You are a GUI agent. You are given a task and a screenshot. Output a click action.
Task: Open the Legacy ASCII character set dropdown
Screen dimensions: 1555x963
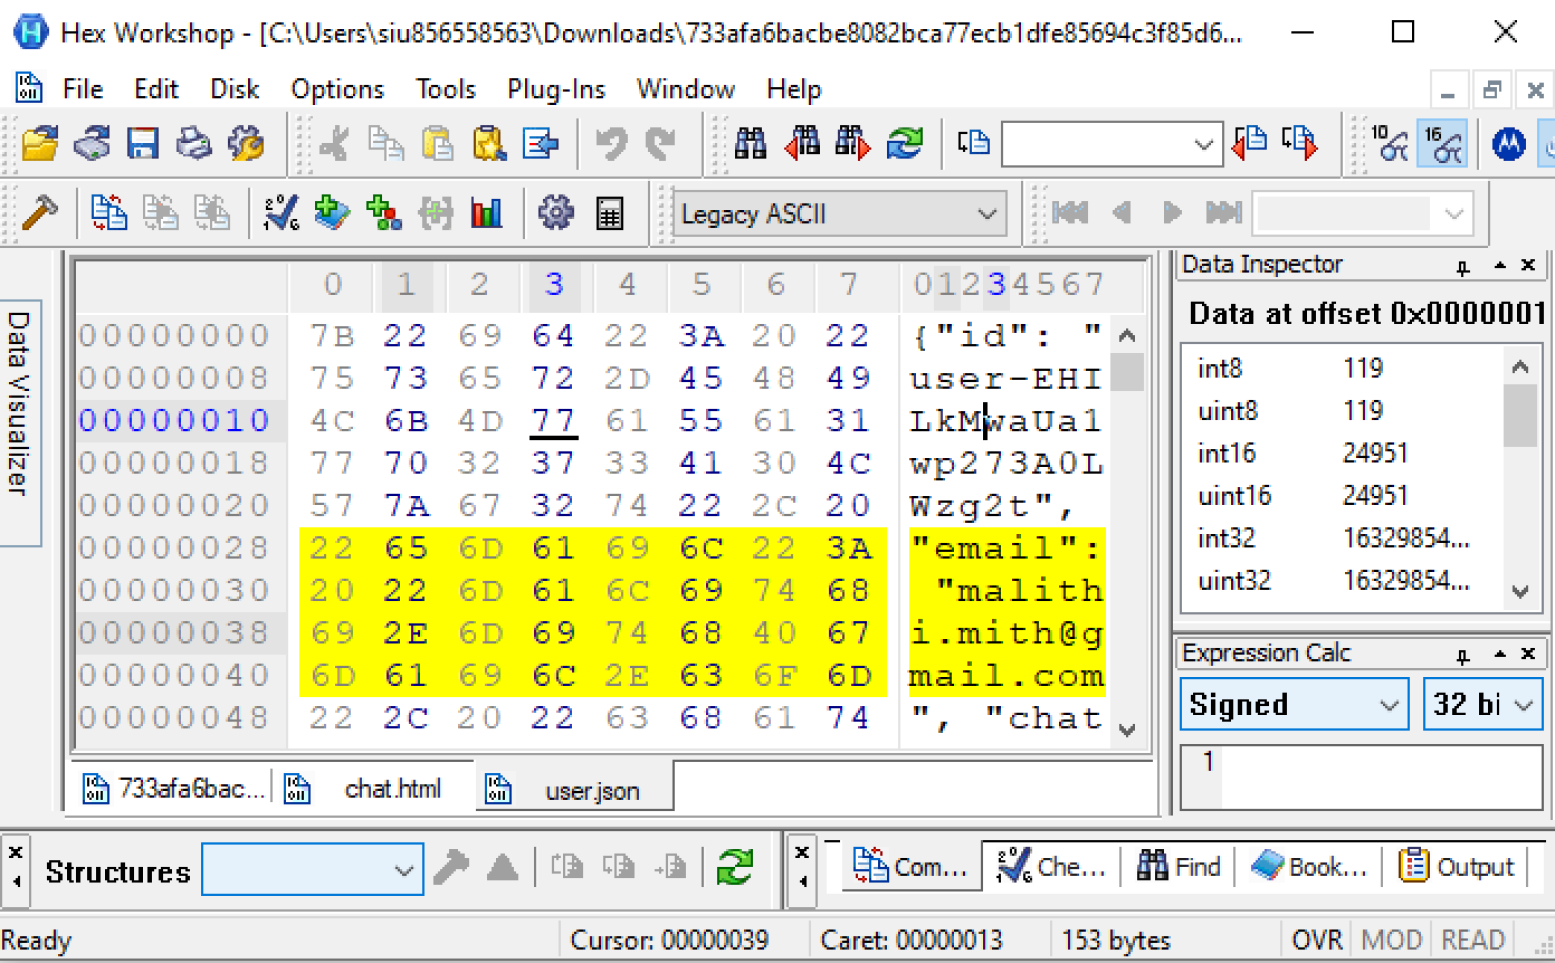pyautogui.click(x=839, y=214)
